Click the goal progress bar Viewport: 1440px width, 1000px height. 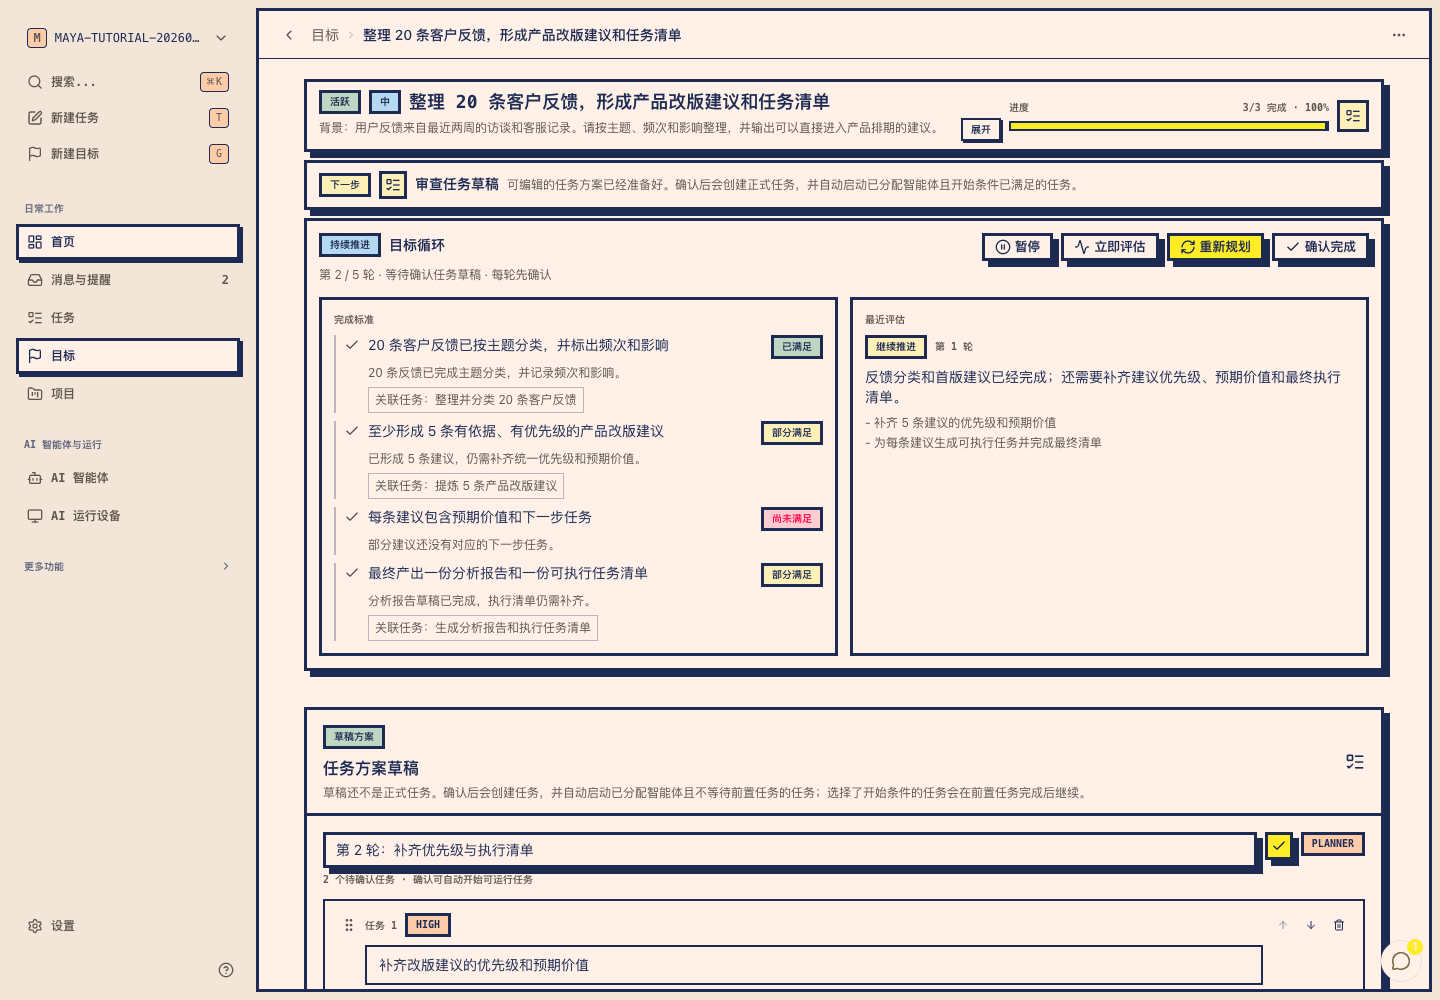point(1169,126)
